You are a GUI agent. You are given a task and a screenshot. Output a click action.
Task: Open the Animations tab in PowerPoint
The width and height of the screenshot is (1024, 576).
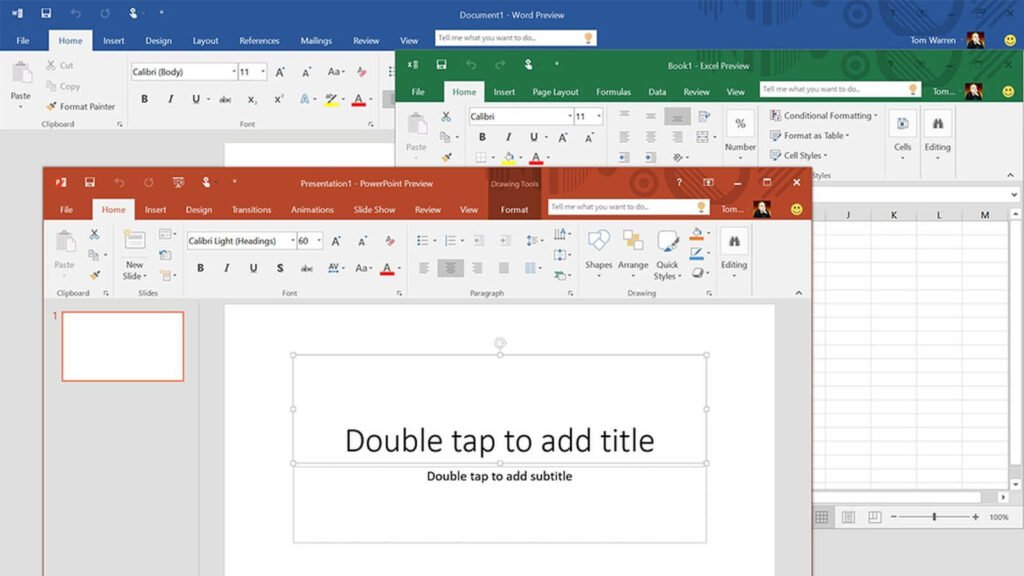pyautogui.click(x=312, y=210)
